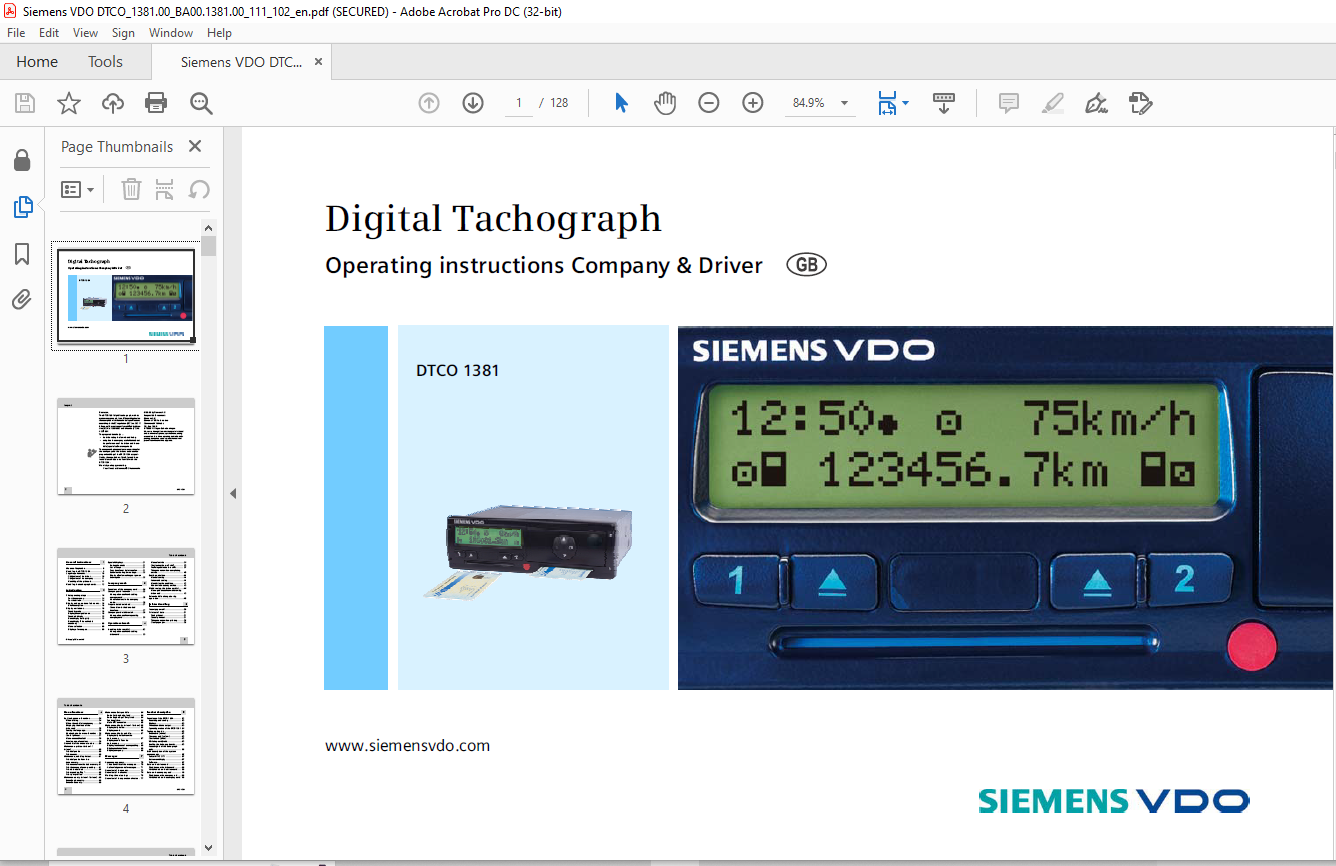
Task: Zoom in with the plus icon
Action: coord(753,103)
